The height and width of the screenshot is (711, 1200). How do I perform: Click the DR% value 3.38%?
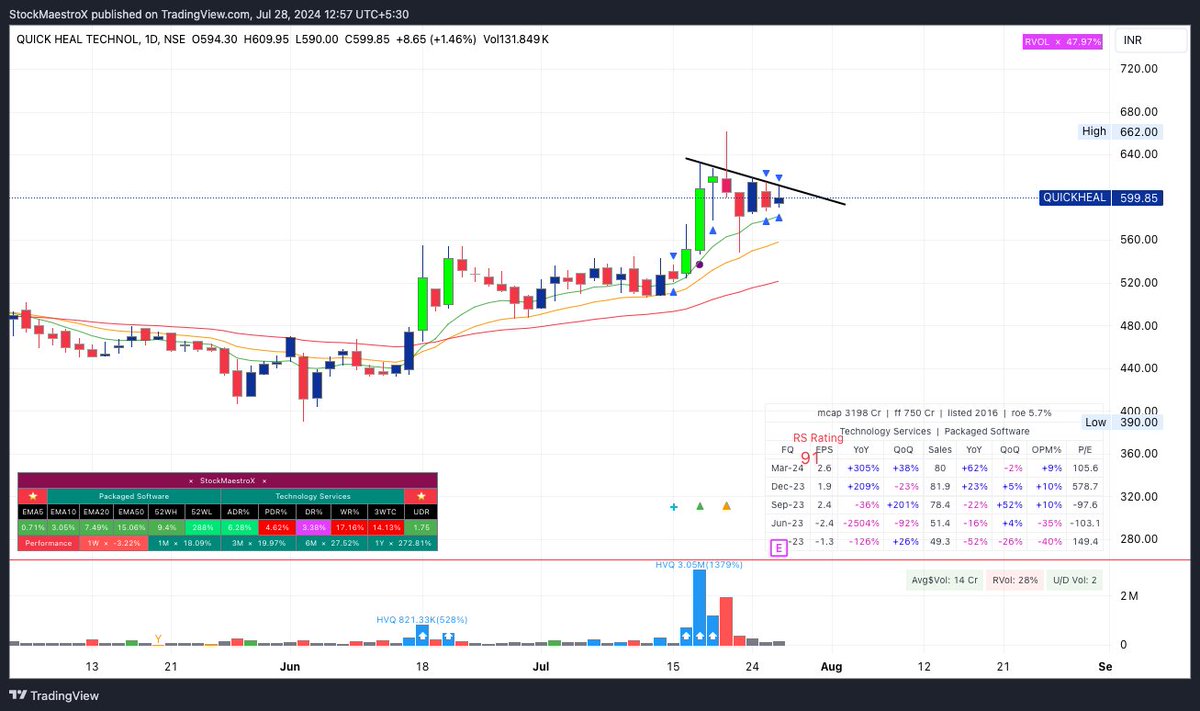(x=313, y=528)
